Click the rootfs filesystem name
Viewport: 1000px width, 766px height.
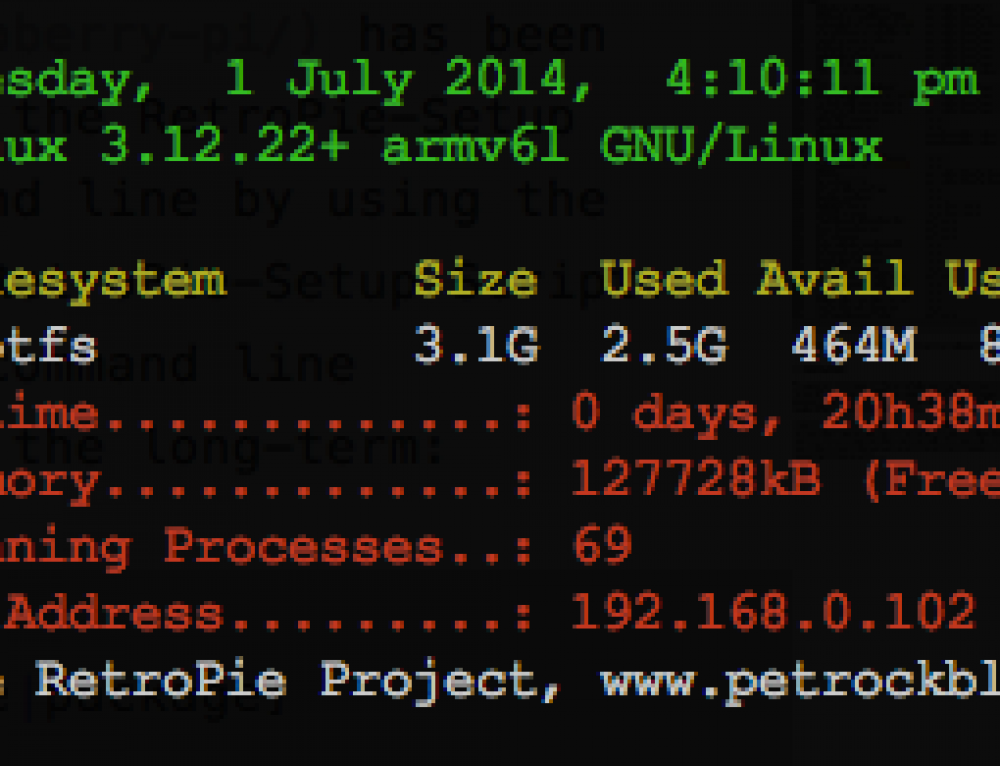(x=48, y=347)
